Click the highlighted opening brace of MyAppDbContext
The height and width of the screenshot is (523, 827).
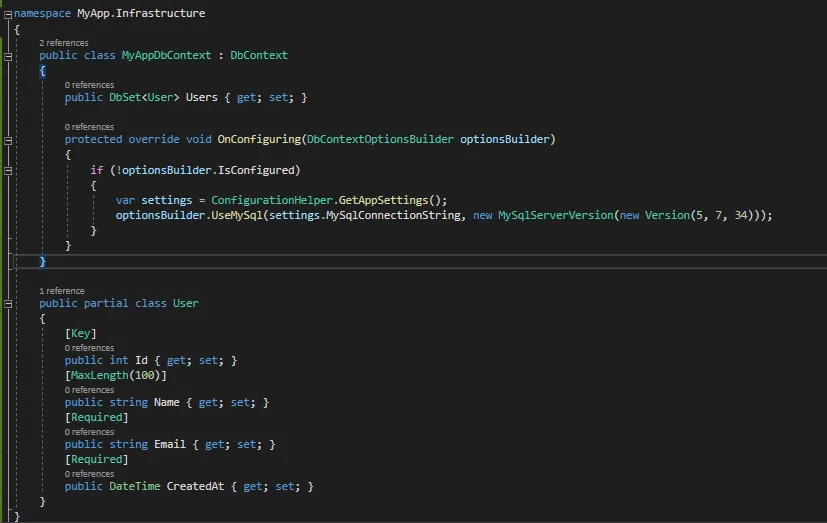42,71
